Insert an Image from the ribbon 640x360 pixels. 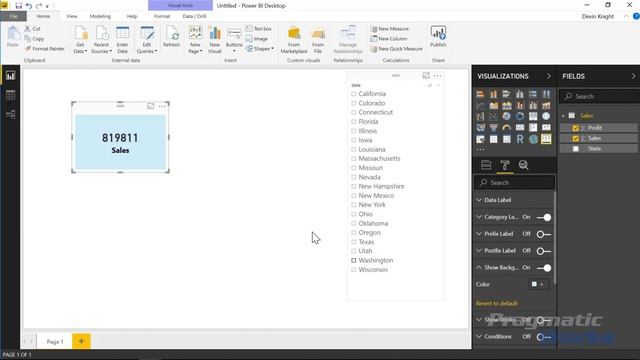[x=257, y=39]
